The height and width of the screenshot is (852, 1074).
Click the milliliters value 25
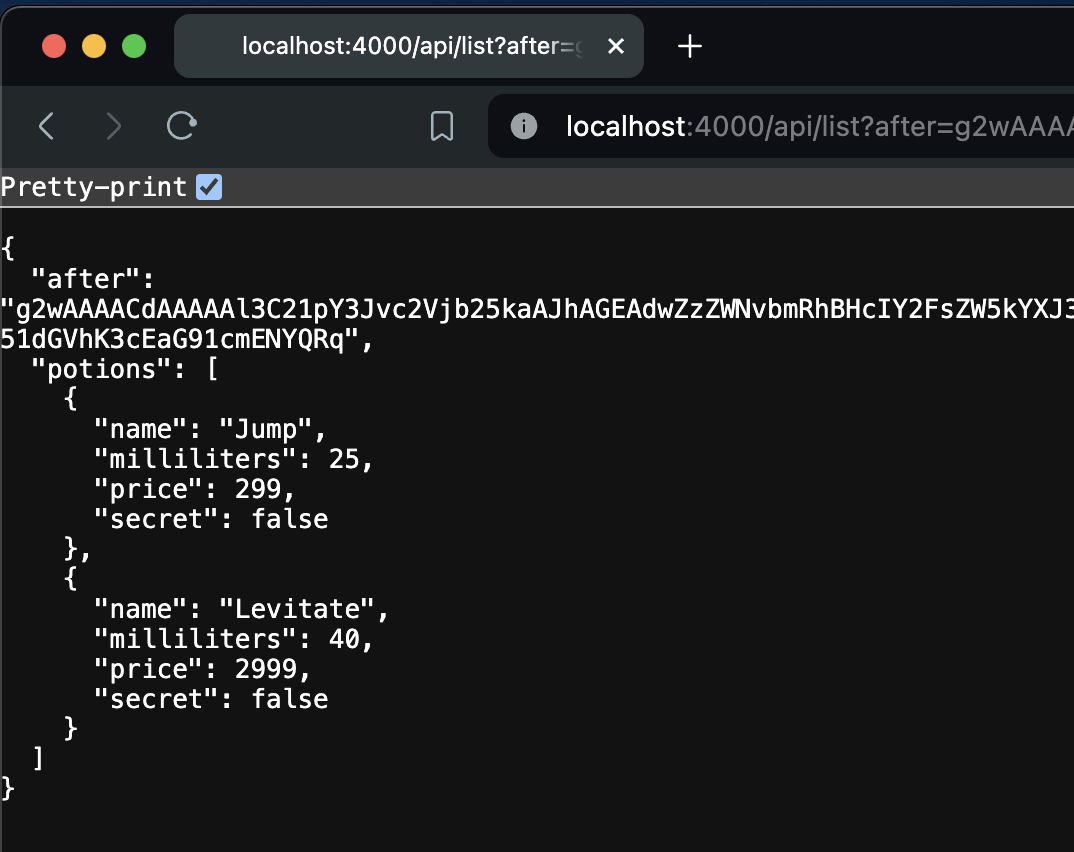click(x=344, y=459)
